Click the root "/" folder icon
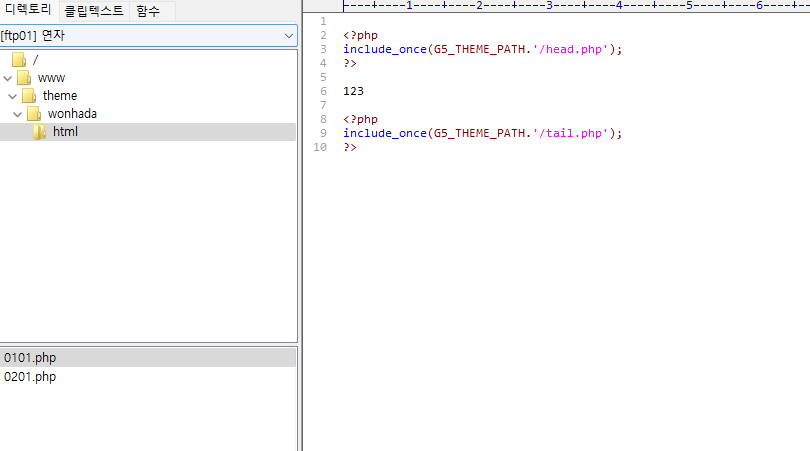The image size is (810, 451). (x=19, y=60)
